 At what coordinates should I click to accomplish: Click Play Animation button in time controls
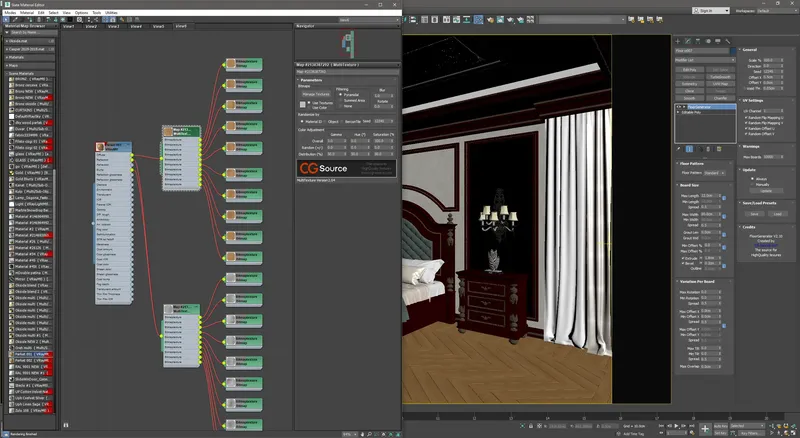[x=677, y=426]
